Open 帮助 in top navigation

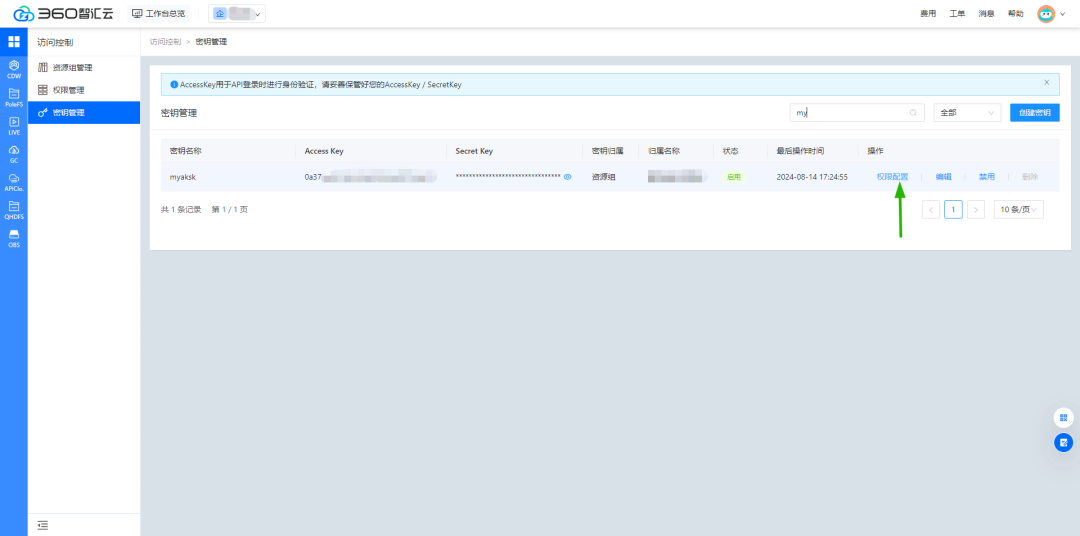pos(1015,14)
